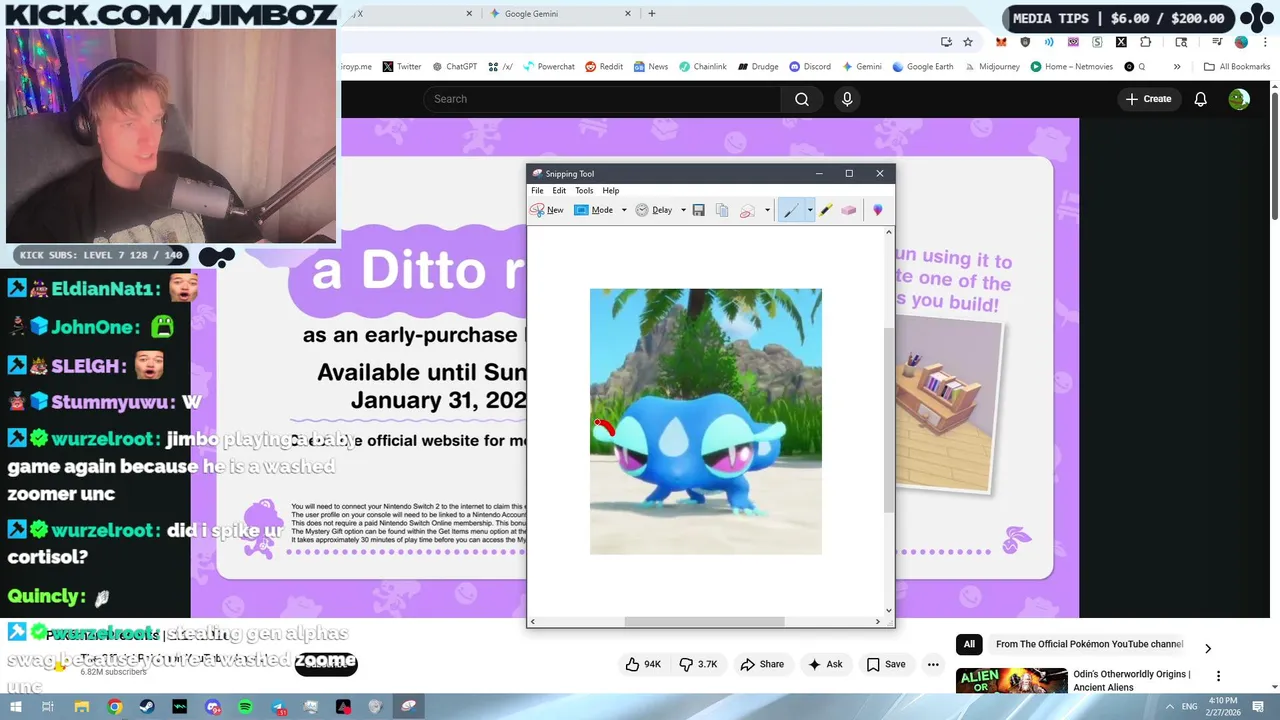
Task: Open the Reddit bookmark
Action: pos(604,67)
